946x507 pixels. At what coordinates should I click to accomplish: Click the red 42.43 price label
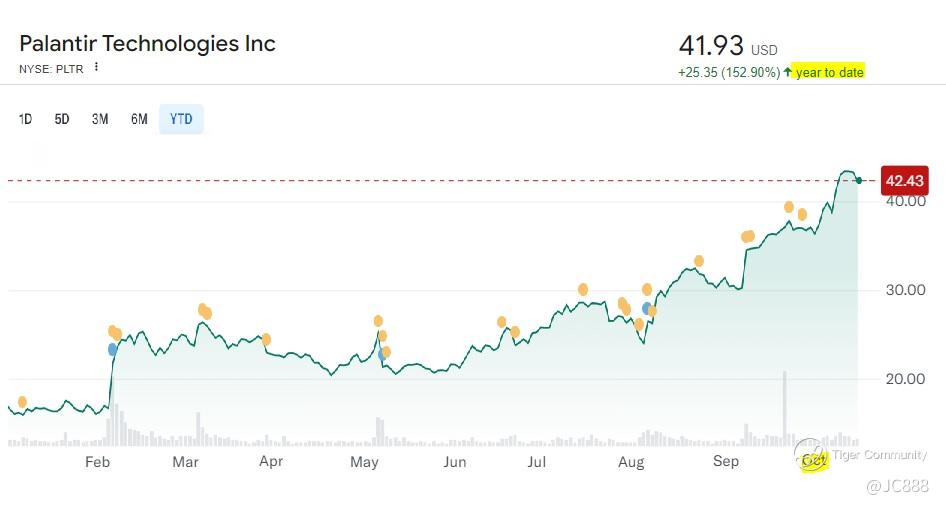point(904,180)
